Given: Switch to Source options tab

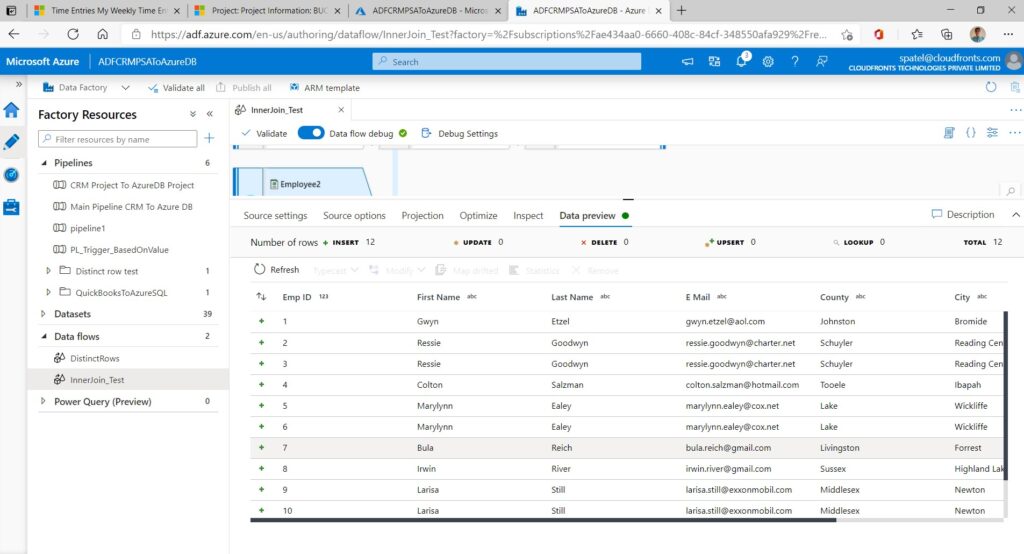Looking at the screenshot, I should pyautogui.click(x=354, y=216).
